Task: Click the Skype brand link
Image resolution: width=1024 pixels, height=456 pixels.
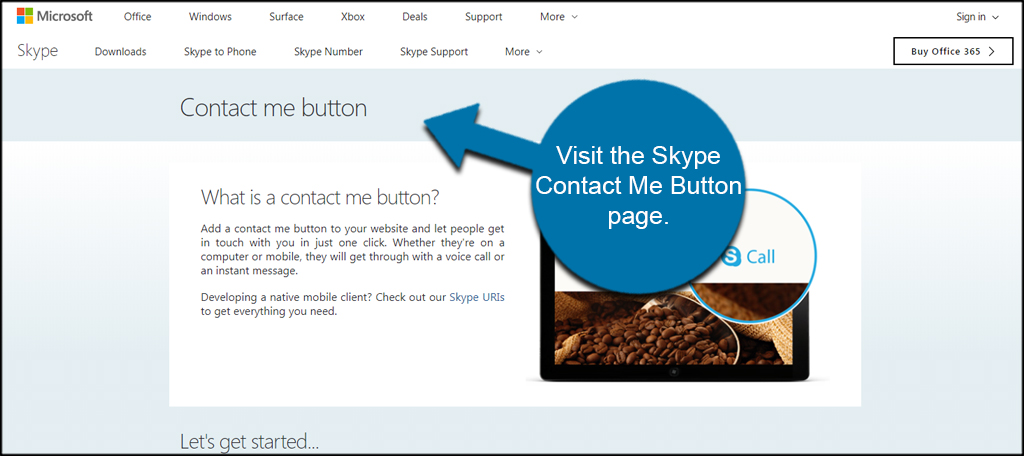Action: 37,51
